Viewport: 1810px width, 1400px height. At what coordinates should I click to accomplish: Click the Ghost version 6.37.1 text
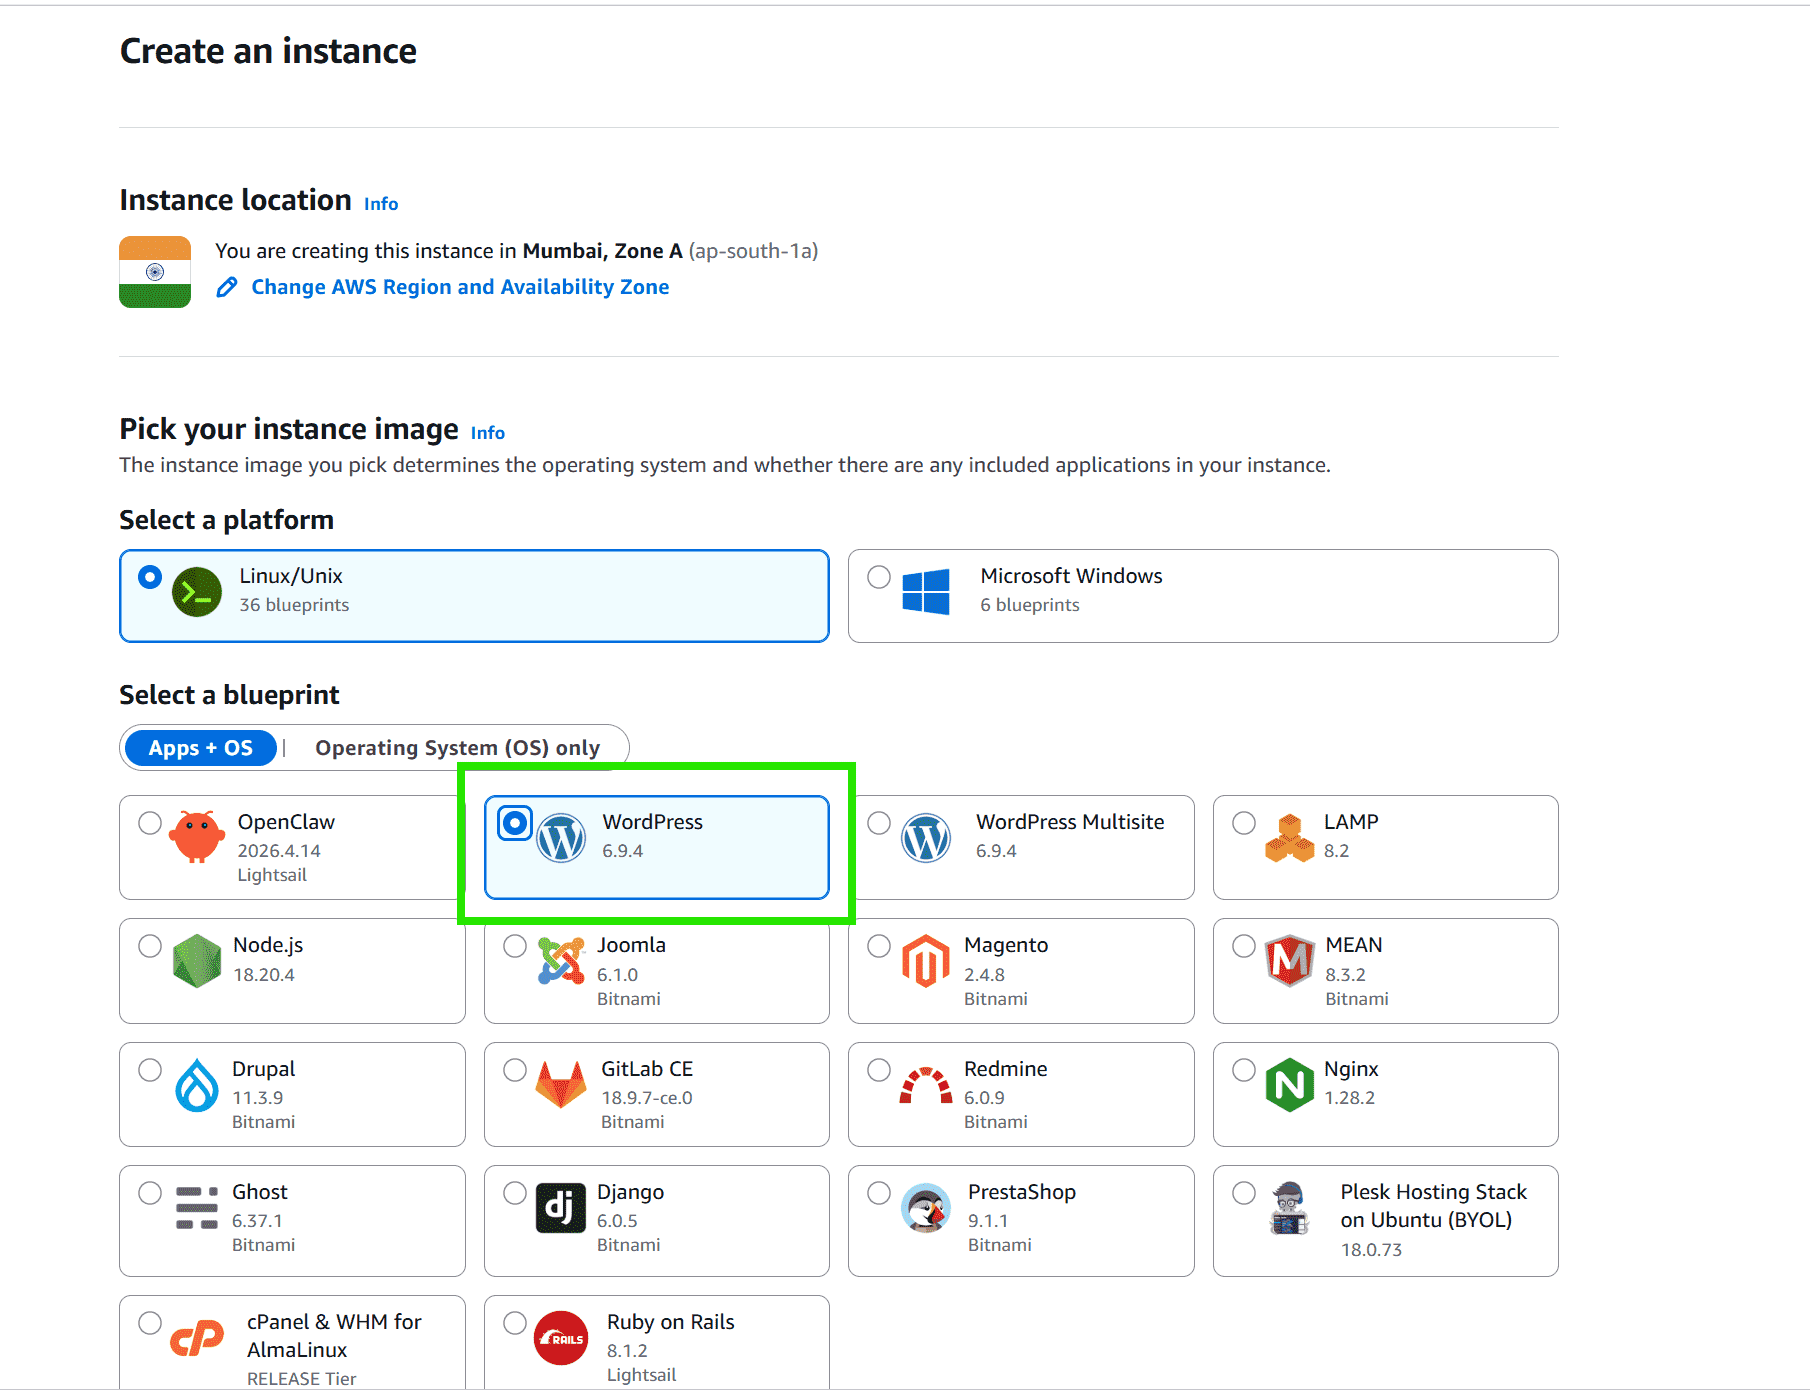(257, 1221)
